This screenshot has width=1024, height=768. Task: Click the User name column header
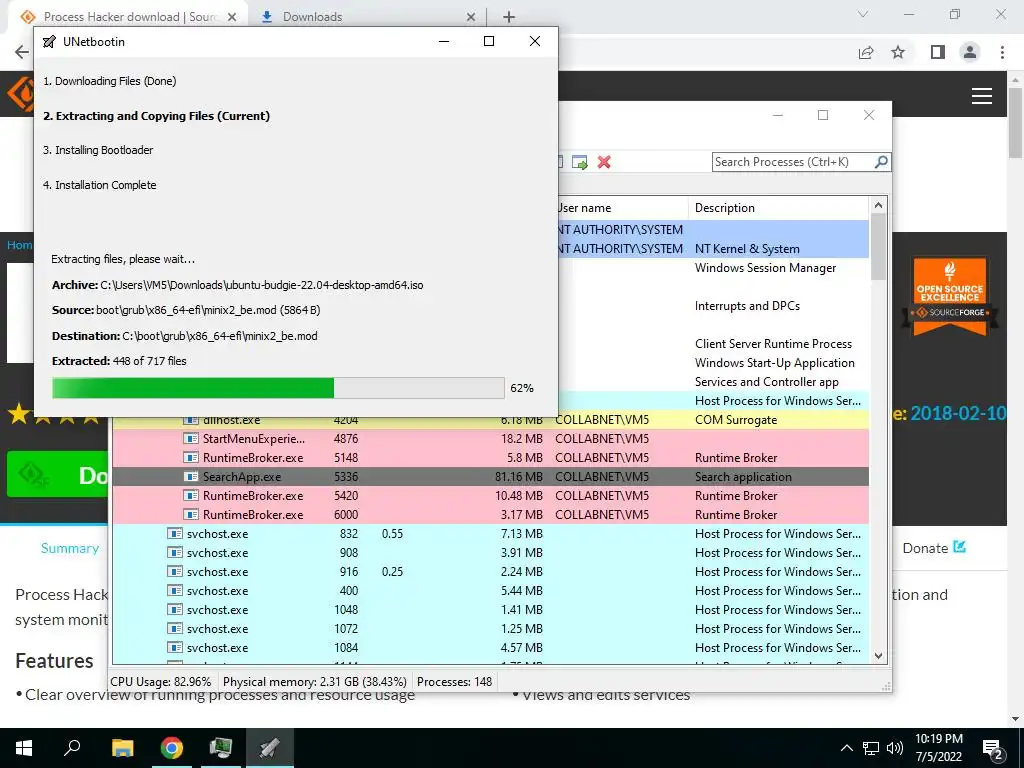(x=622, y=208)
